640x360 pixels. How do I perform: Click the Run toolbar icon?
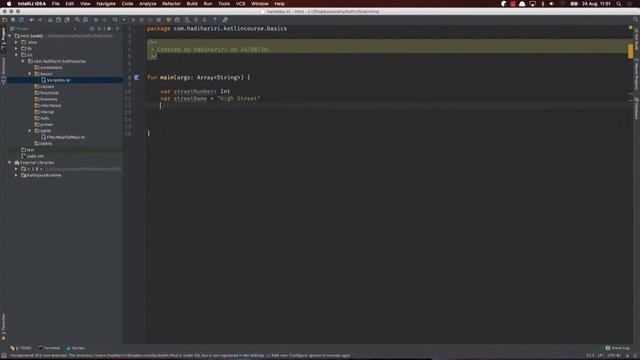pos(133,20)
